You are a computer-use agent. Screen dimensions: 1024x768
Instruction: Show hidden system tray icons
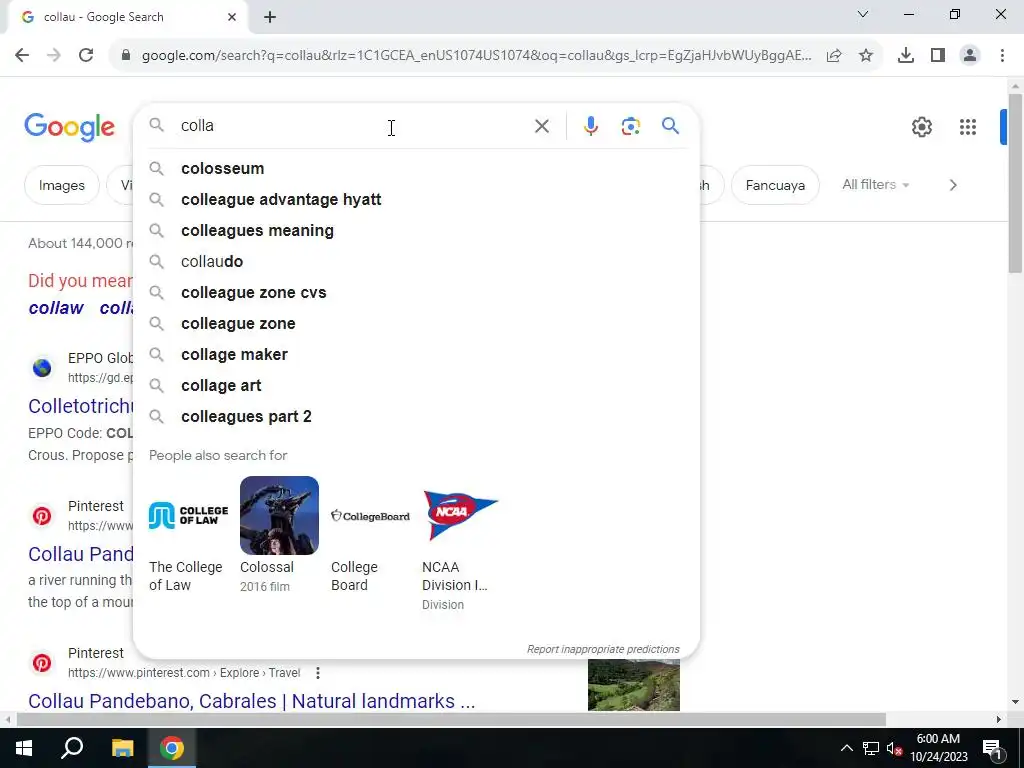pos(846,748)
